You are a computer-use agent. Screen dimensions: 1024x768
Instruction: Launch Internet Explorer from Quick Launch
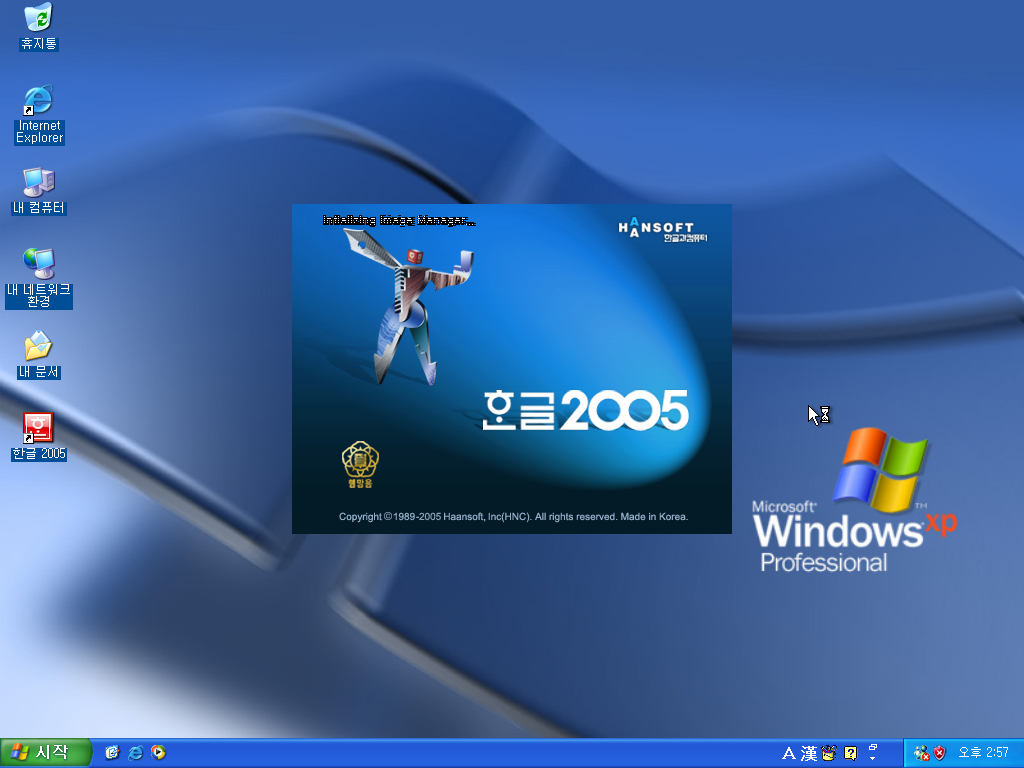135,753
